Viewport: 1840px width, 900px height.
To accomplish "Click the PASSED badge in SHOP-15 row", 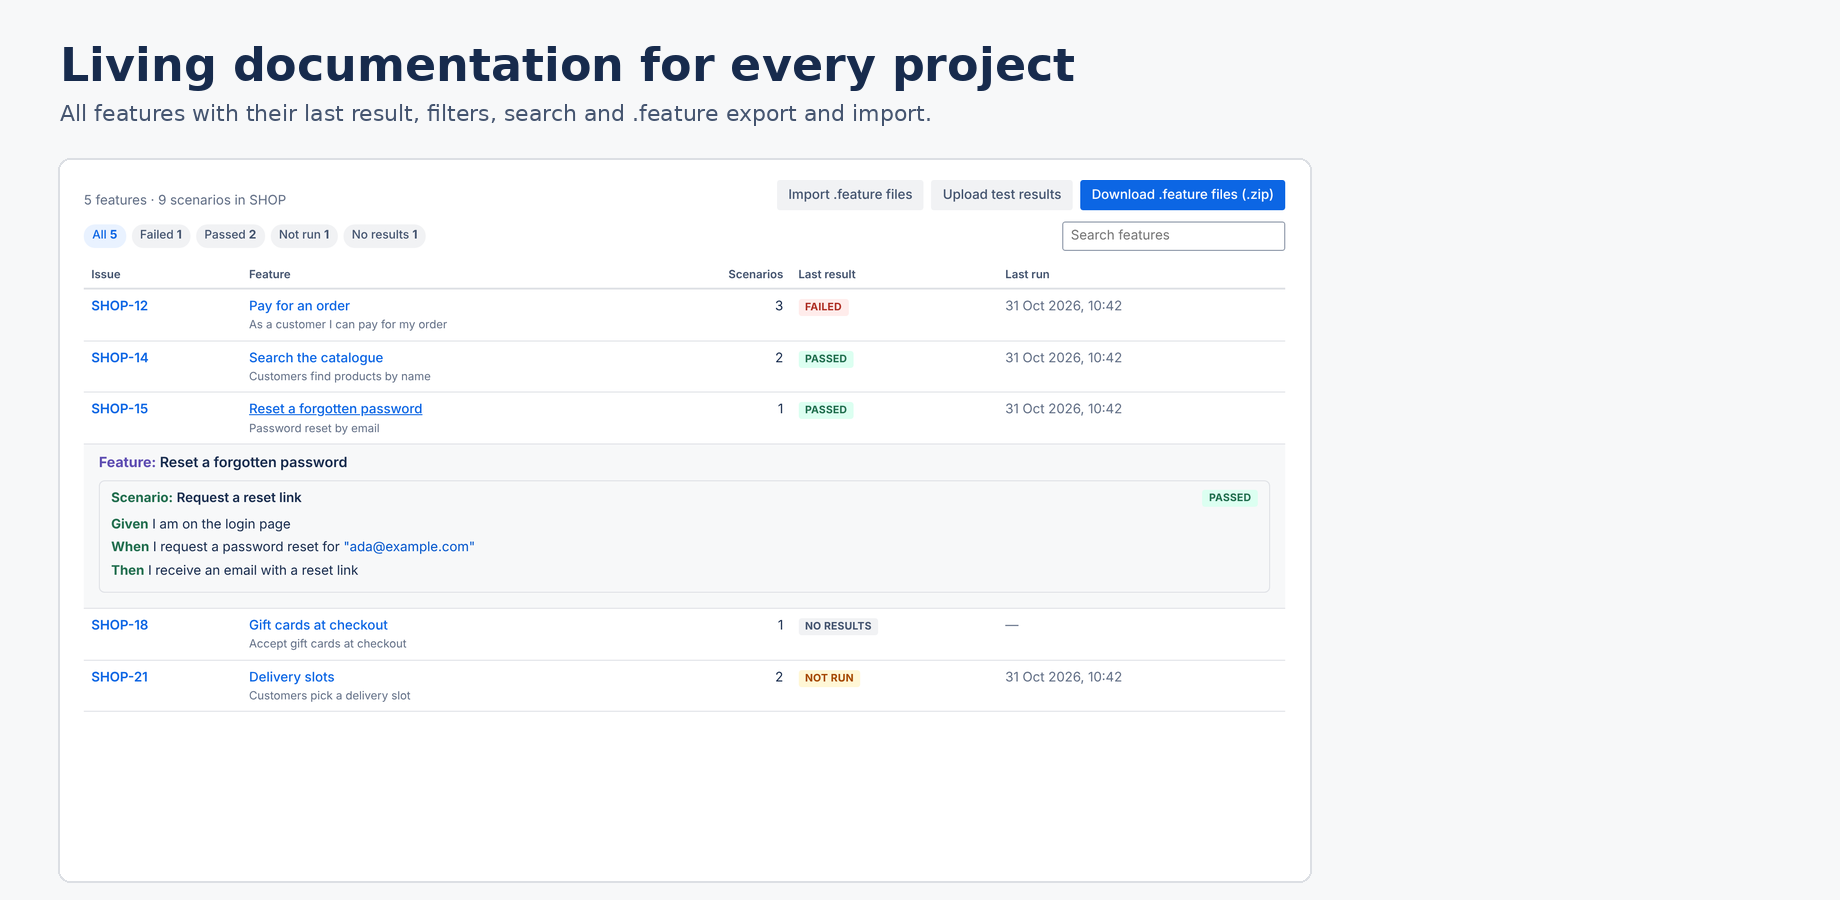I will click(825, 410).
